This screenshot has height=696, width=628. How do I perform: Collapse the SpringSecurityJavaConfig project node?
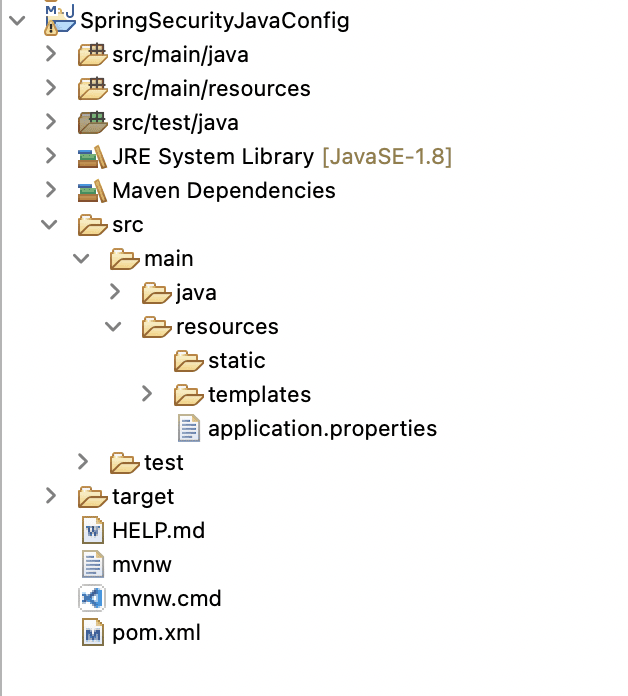[x=17, y=20]
